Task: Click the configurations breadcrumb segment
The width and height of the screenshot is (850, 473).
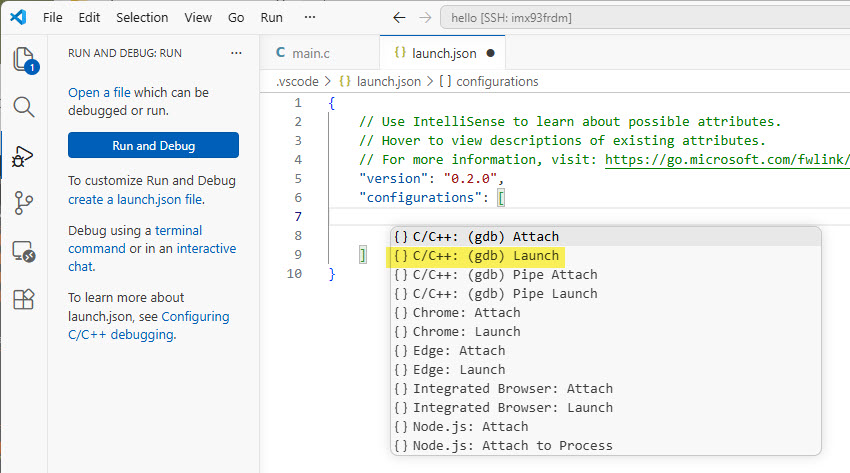Action: tap(488, 81)
